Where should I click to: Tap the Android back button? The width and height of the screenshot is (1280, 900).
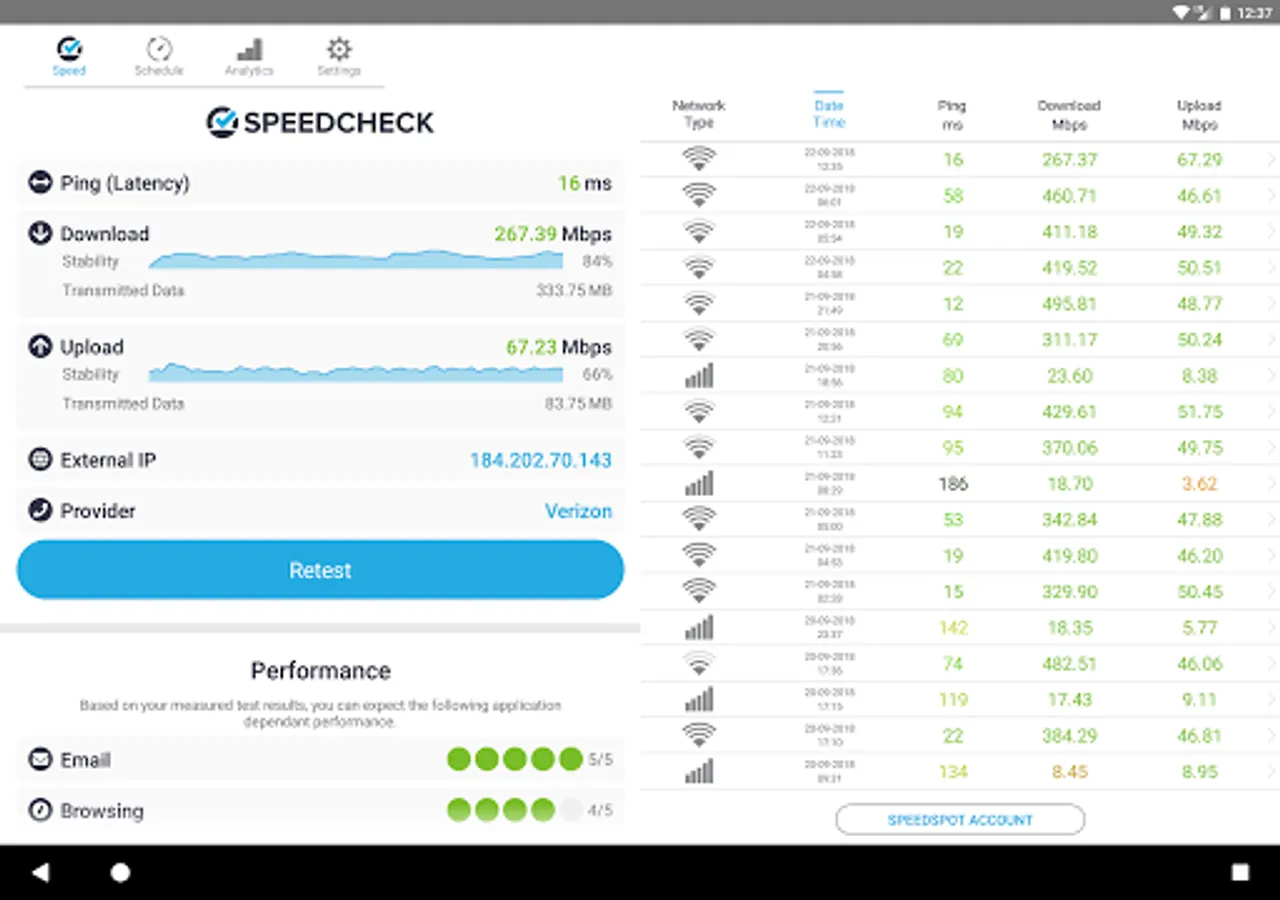coord(40,872)
